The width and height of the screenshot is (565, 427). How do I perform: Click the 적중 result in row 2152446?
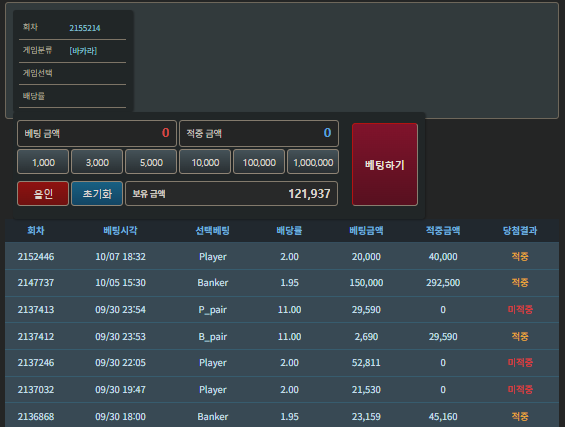tap(520, 257)
